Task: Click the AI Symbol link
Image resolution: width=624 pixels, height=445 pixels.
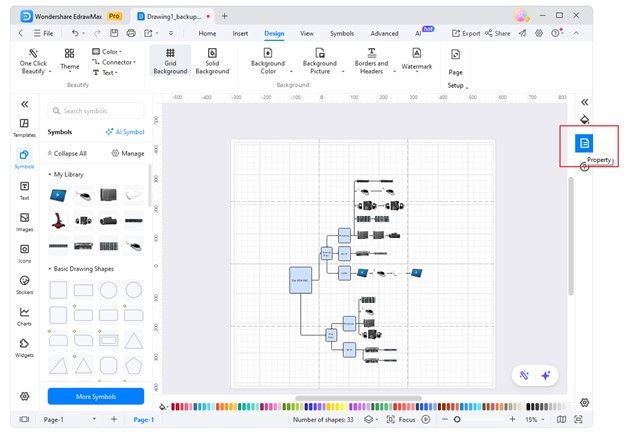Action: [125, 132]
